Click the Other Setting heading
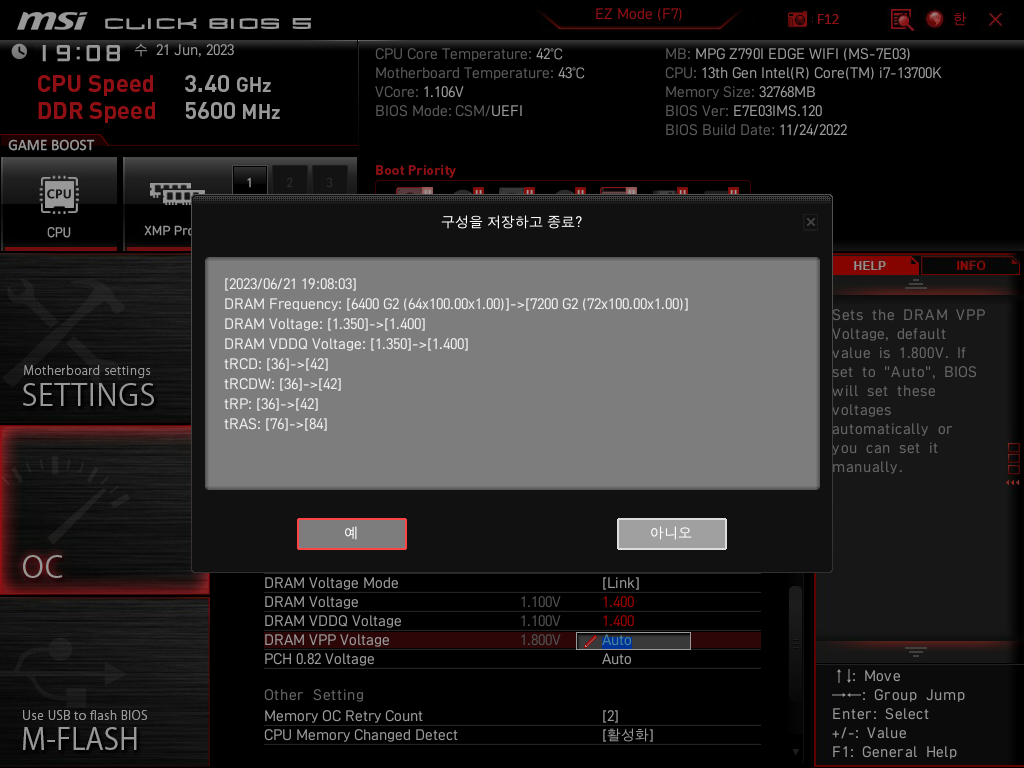 pos(313,696)
